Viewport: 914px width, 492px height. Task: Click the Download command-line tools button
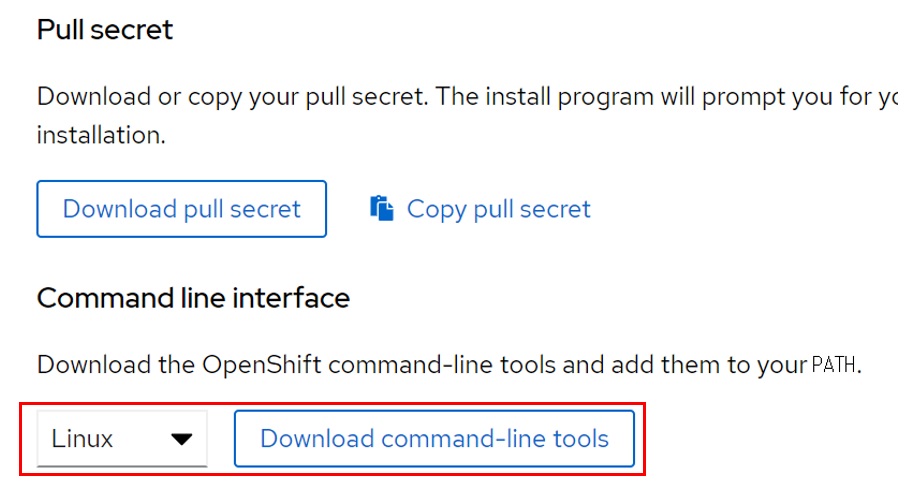434,438
